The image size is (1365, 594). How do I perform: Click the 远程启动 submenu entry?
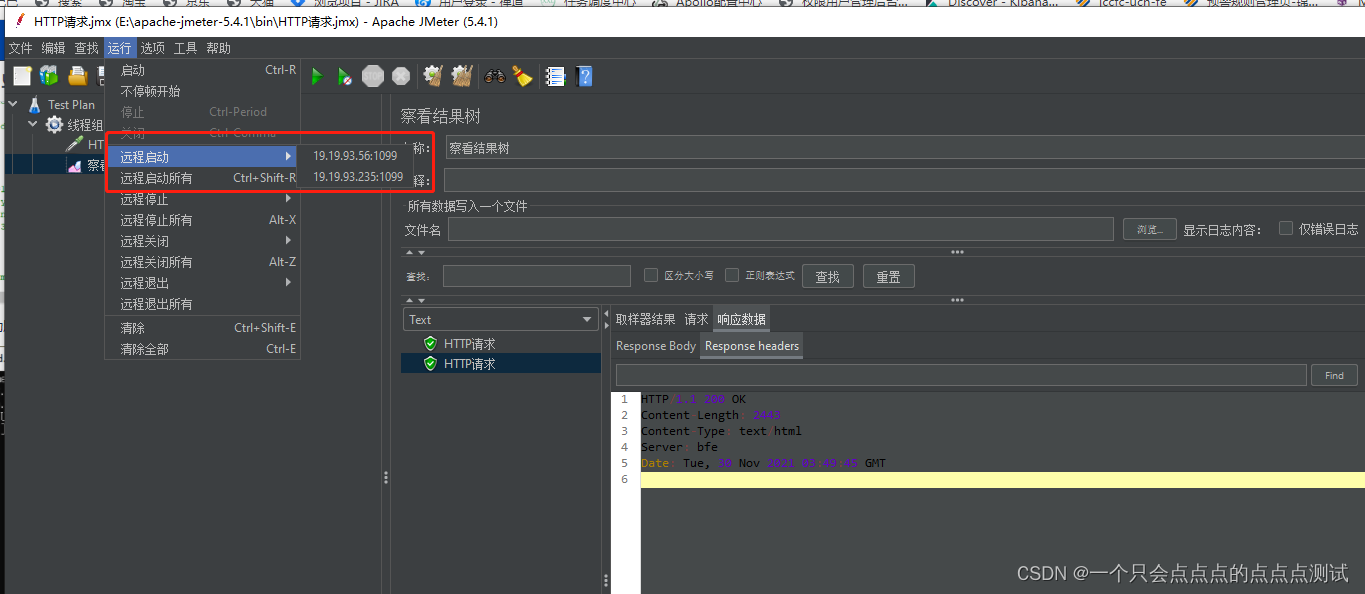203,157
